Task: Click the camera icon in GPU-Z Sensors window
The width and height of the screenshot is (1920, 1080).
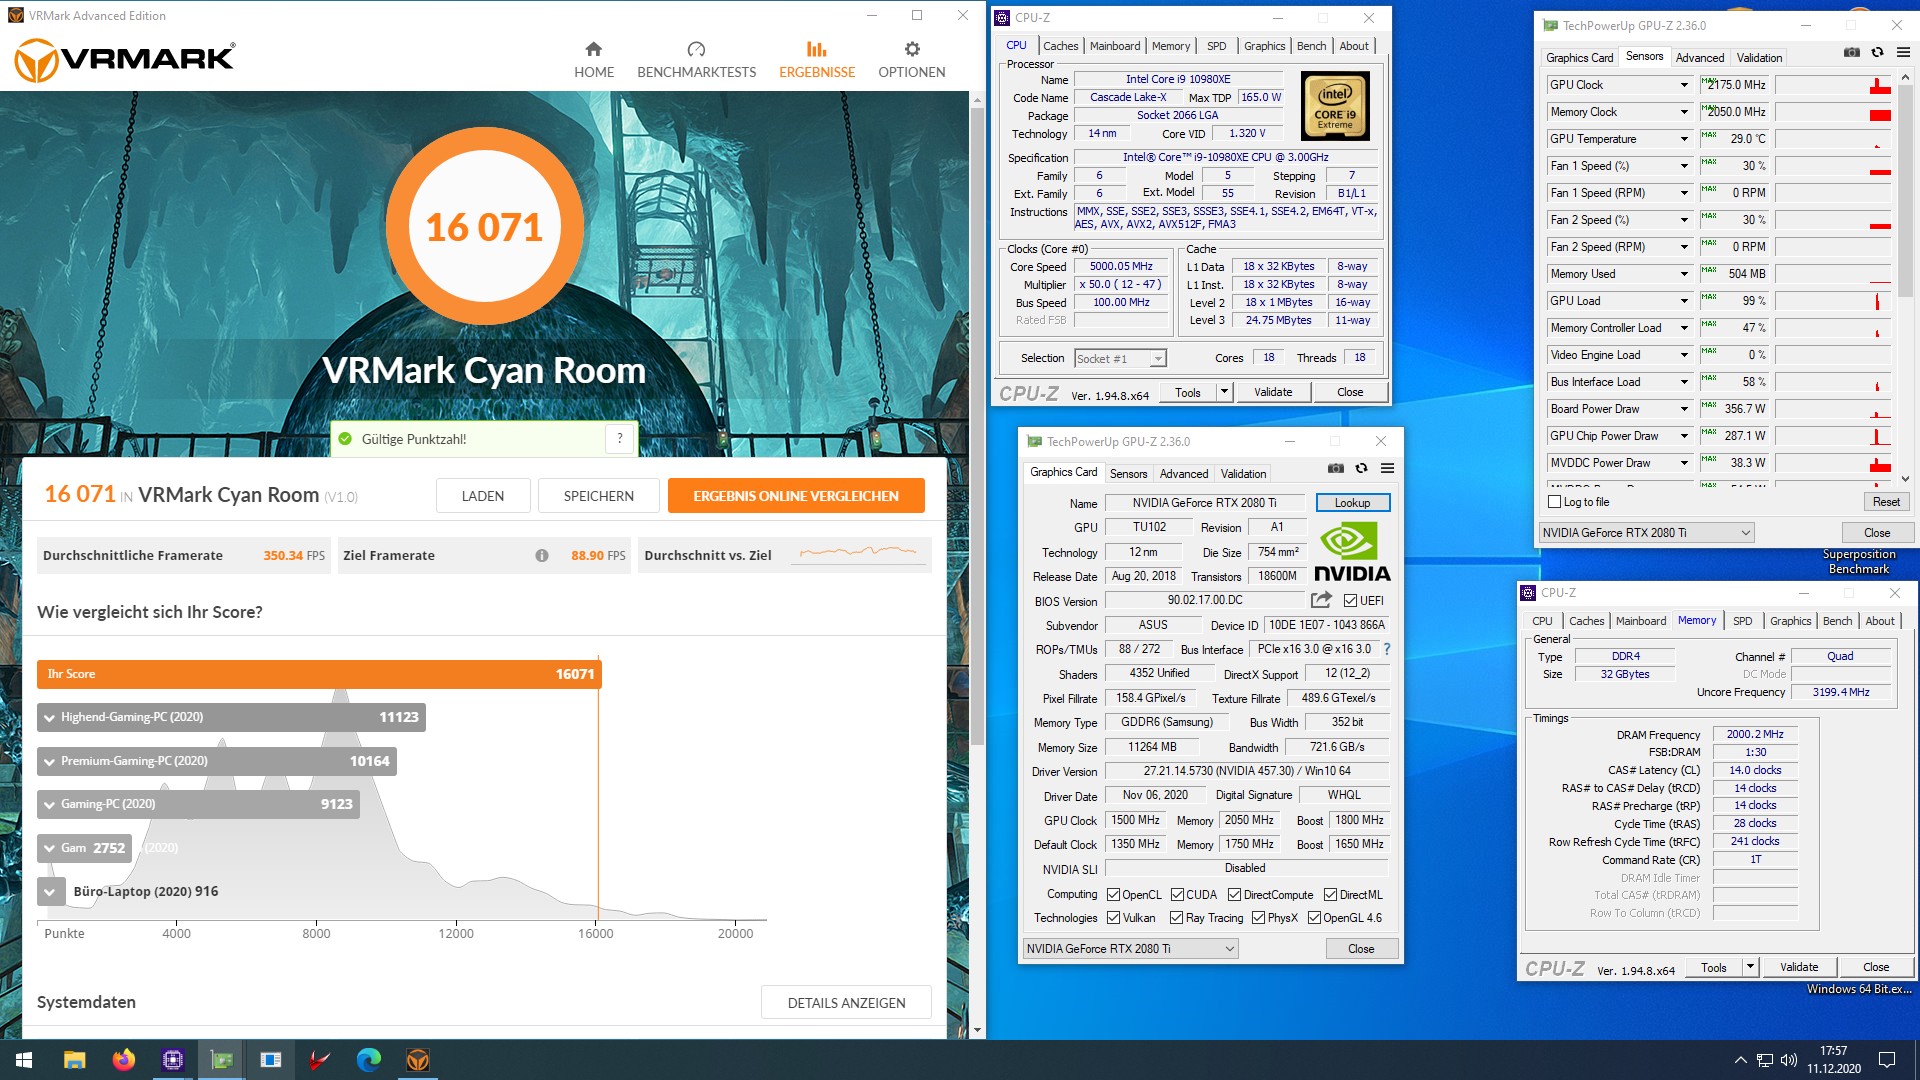Action: [x=1852, y=52]
